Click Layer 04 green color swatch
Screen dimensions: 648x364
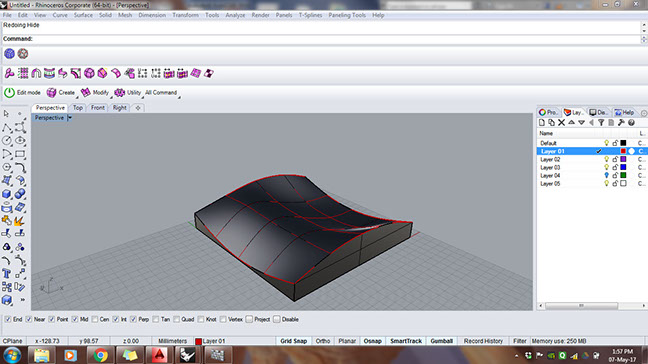coord(623,176)
